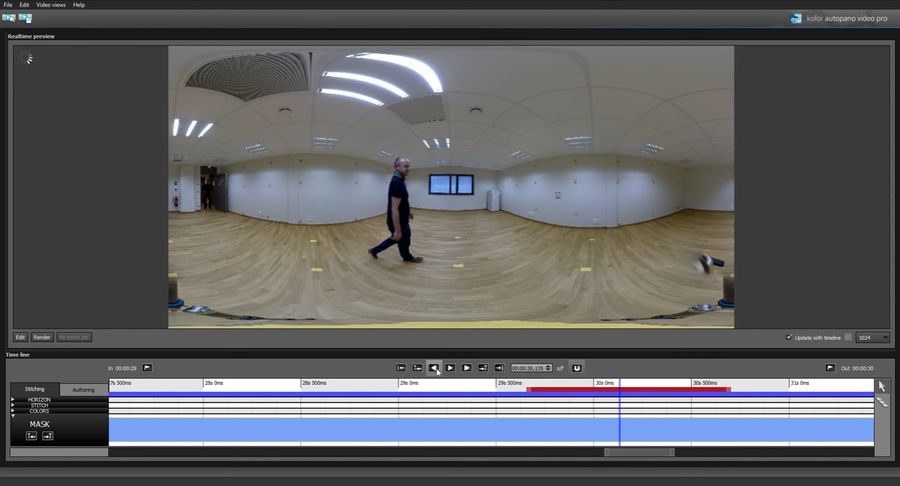This screenshot has height=486, width=900.
Task: Click the Out point flag icon
Action: point(830,368)
